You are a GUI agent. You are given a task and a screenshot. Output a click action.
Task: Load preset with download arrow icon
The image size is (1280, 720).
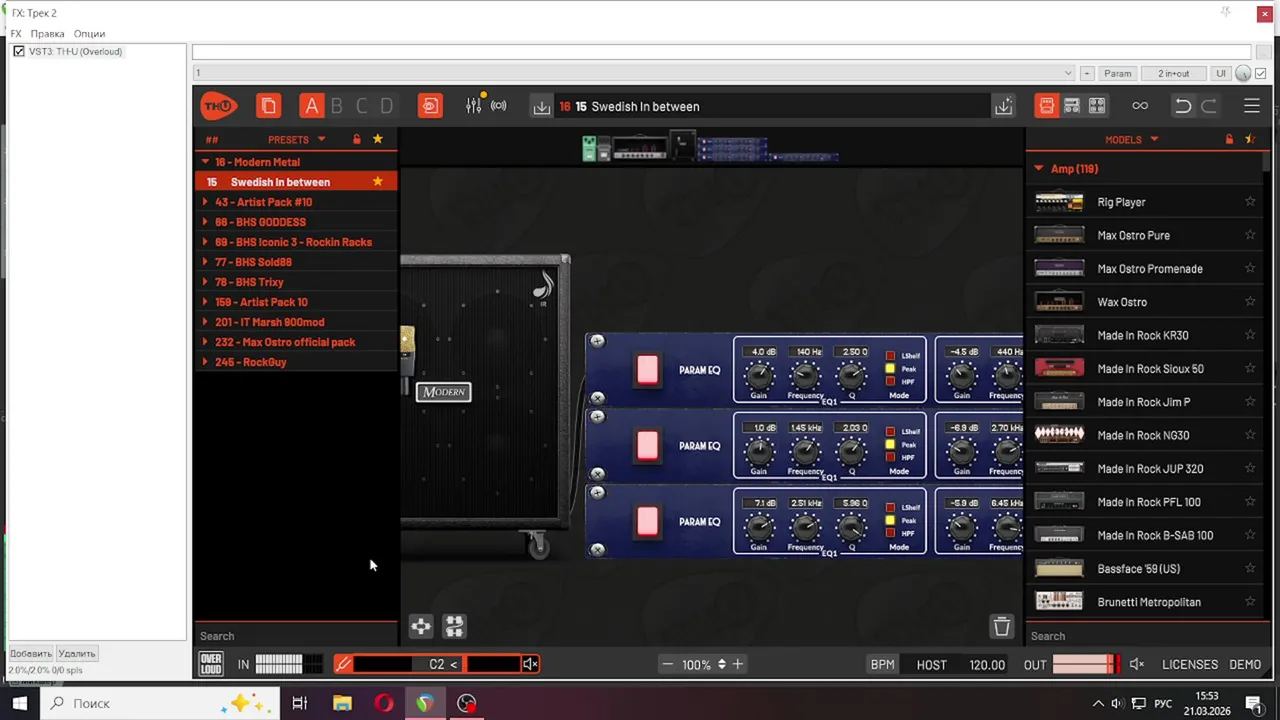point(541,106)
